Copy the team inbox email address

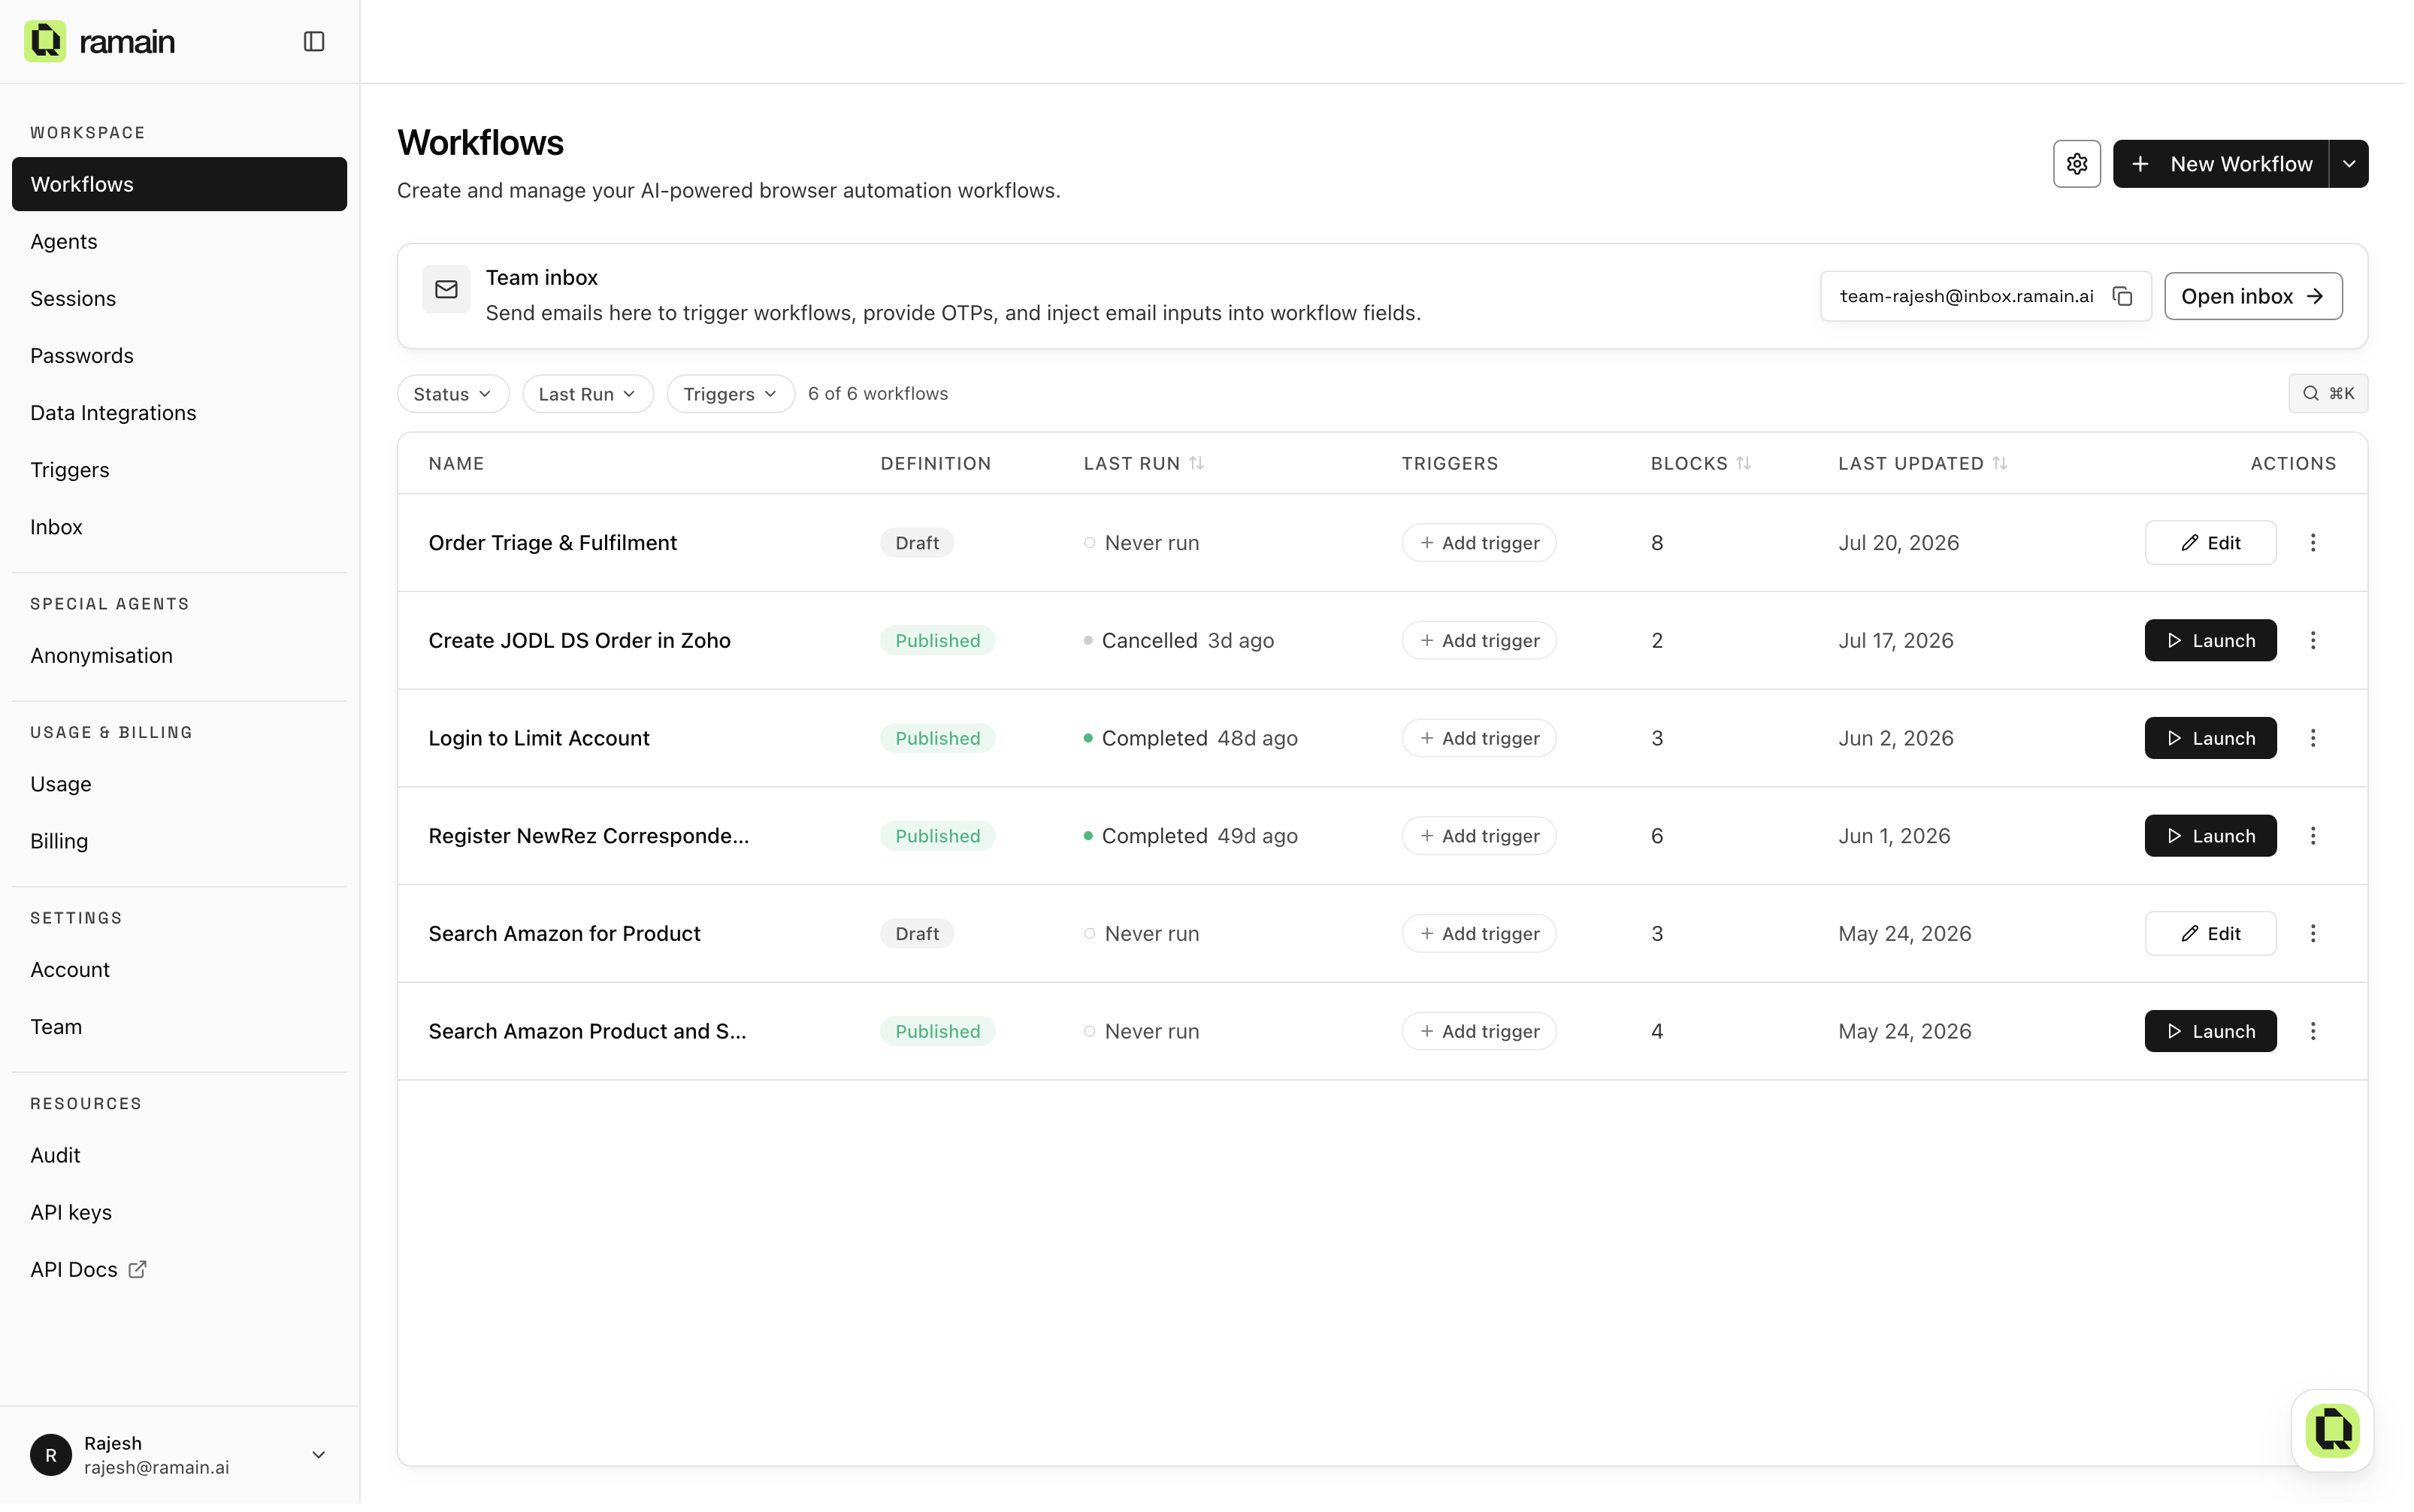tap(2123, 296)
